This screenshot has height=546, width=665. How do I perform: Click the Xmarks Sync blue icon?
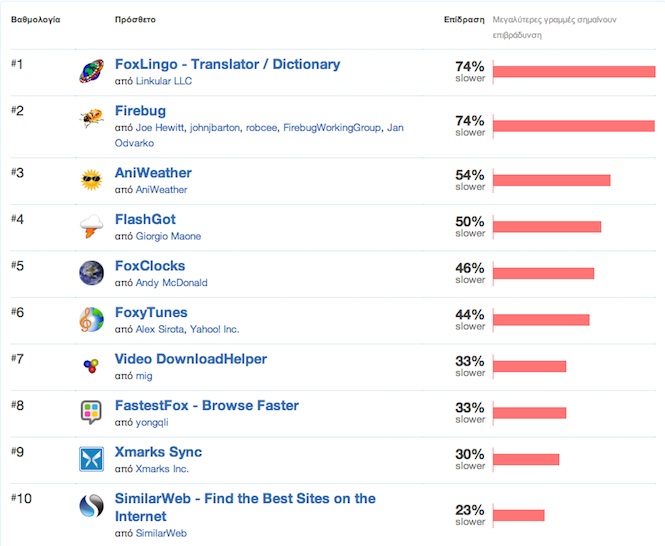92,459
